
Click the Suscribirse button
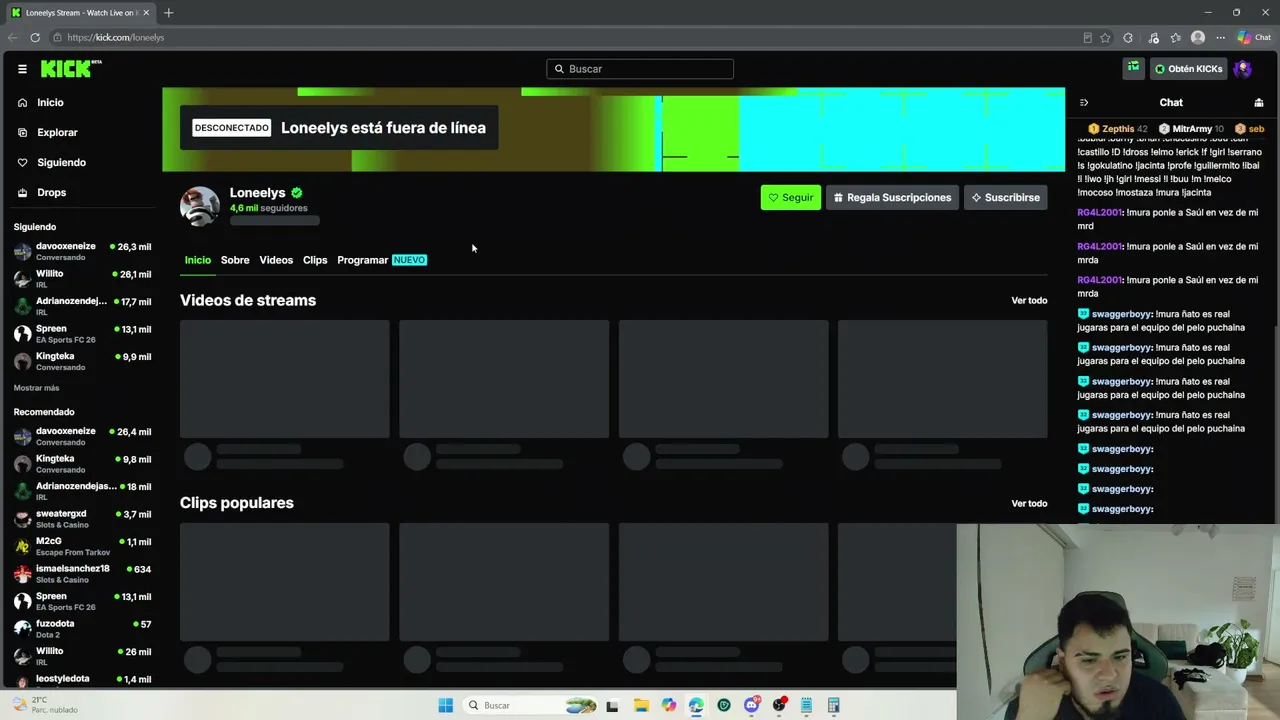pyautogui.click(x=1006, y=197)
